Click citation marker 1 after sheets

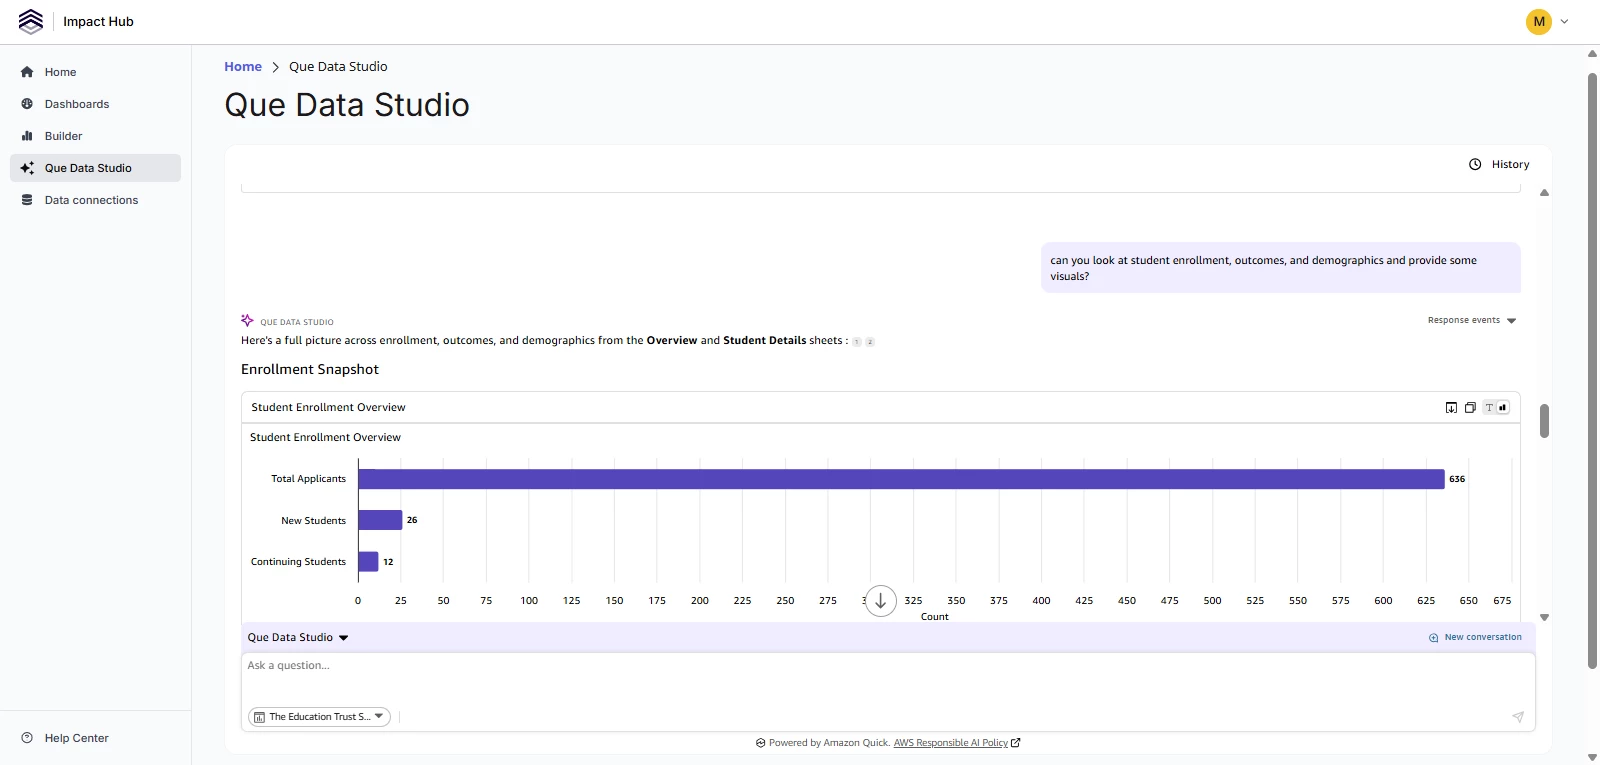(x=857, y=342)
